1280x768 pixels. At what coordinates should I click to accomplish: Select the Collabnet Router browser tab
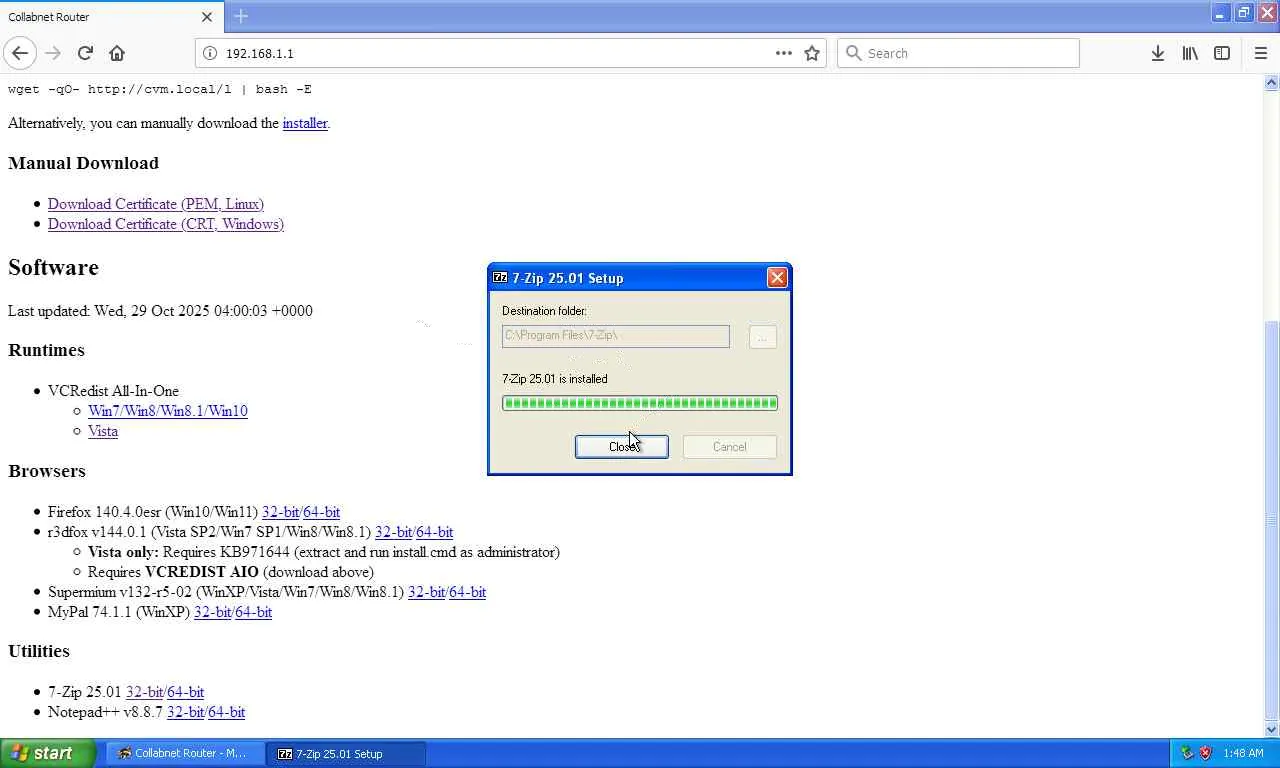(111, 17)
